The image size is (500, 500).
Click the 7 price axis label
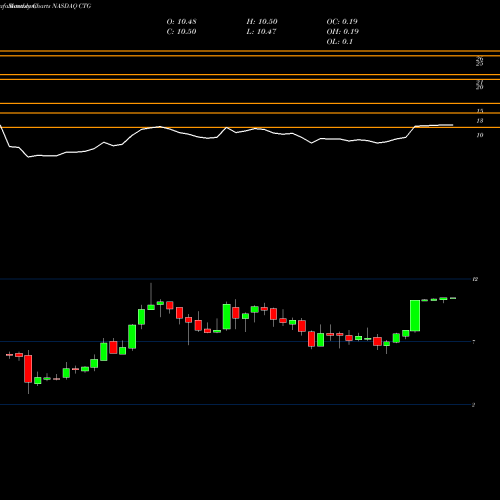point(474,342)
